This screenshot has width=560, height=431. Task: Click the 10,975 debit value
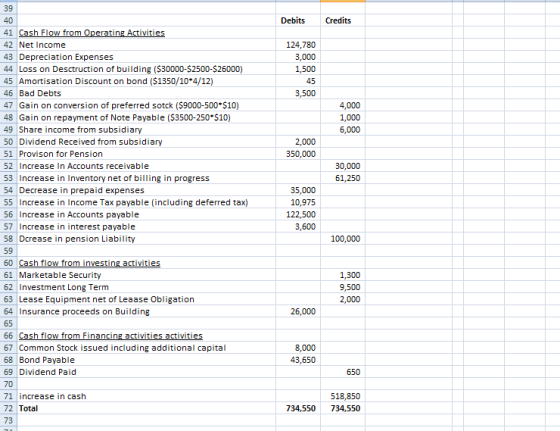point(303,203)
